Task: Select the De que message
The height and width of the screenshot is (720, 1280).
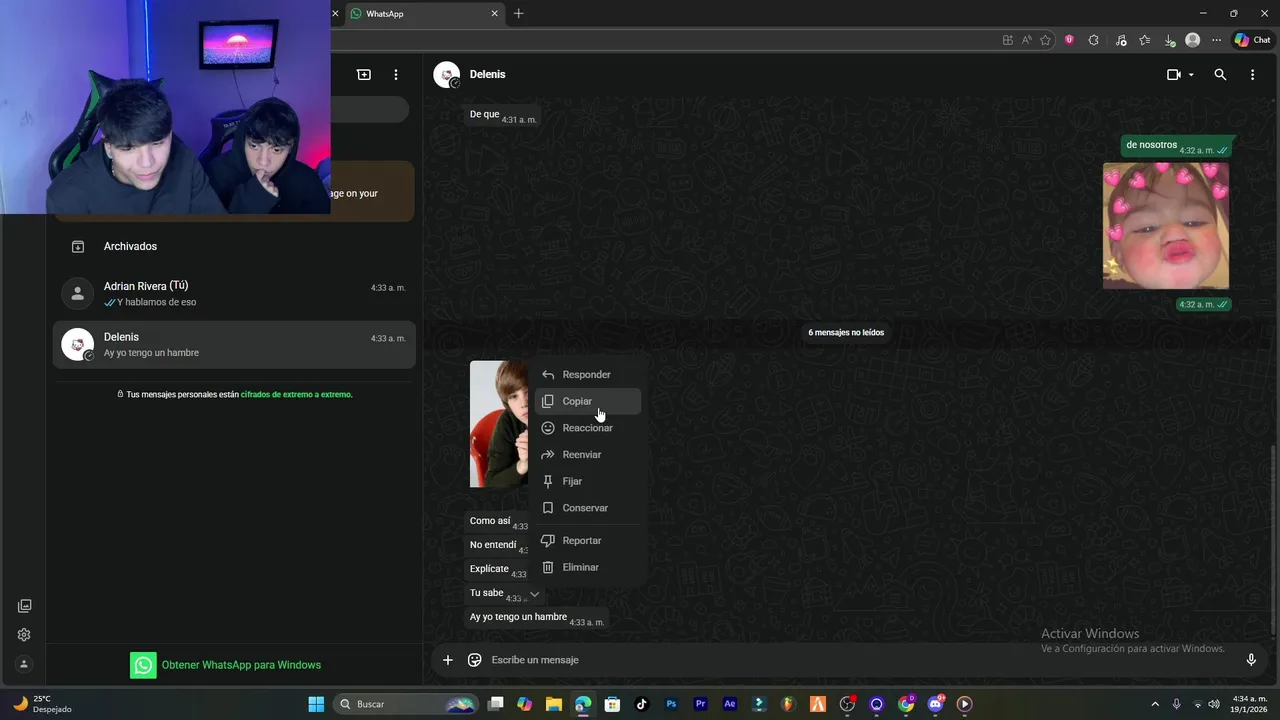Action: pos(502,115)
